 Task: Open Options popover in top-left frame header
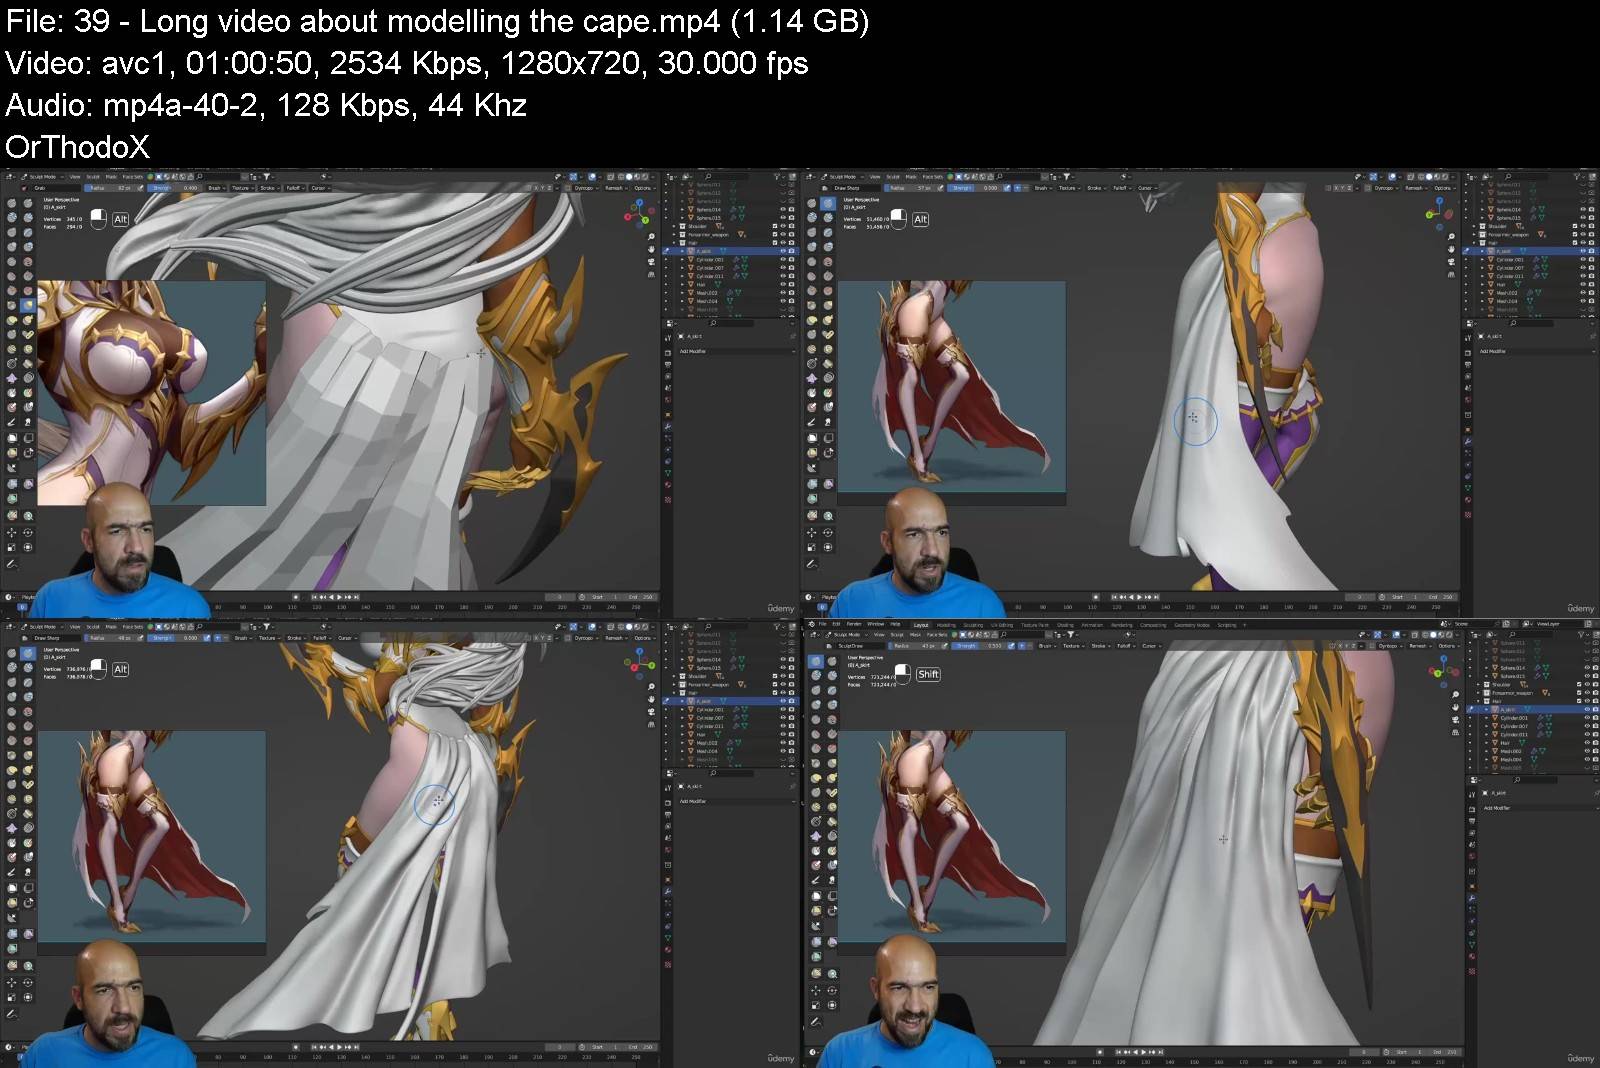643,188
